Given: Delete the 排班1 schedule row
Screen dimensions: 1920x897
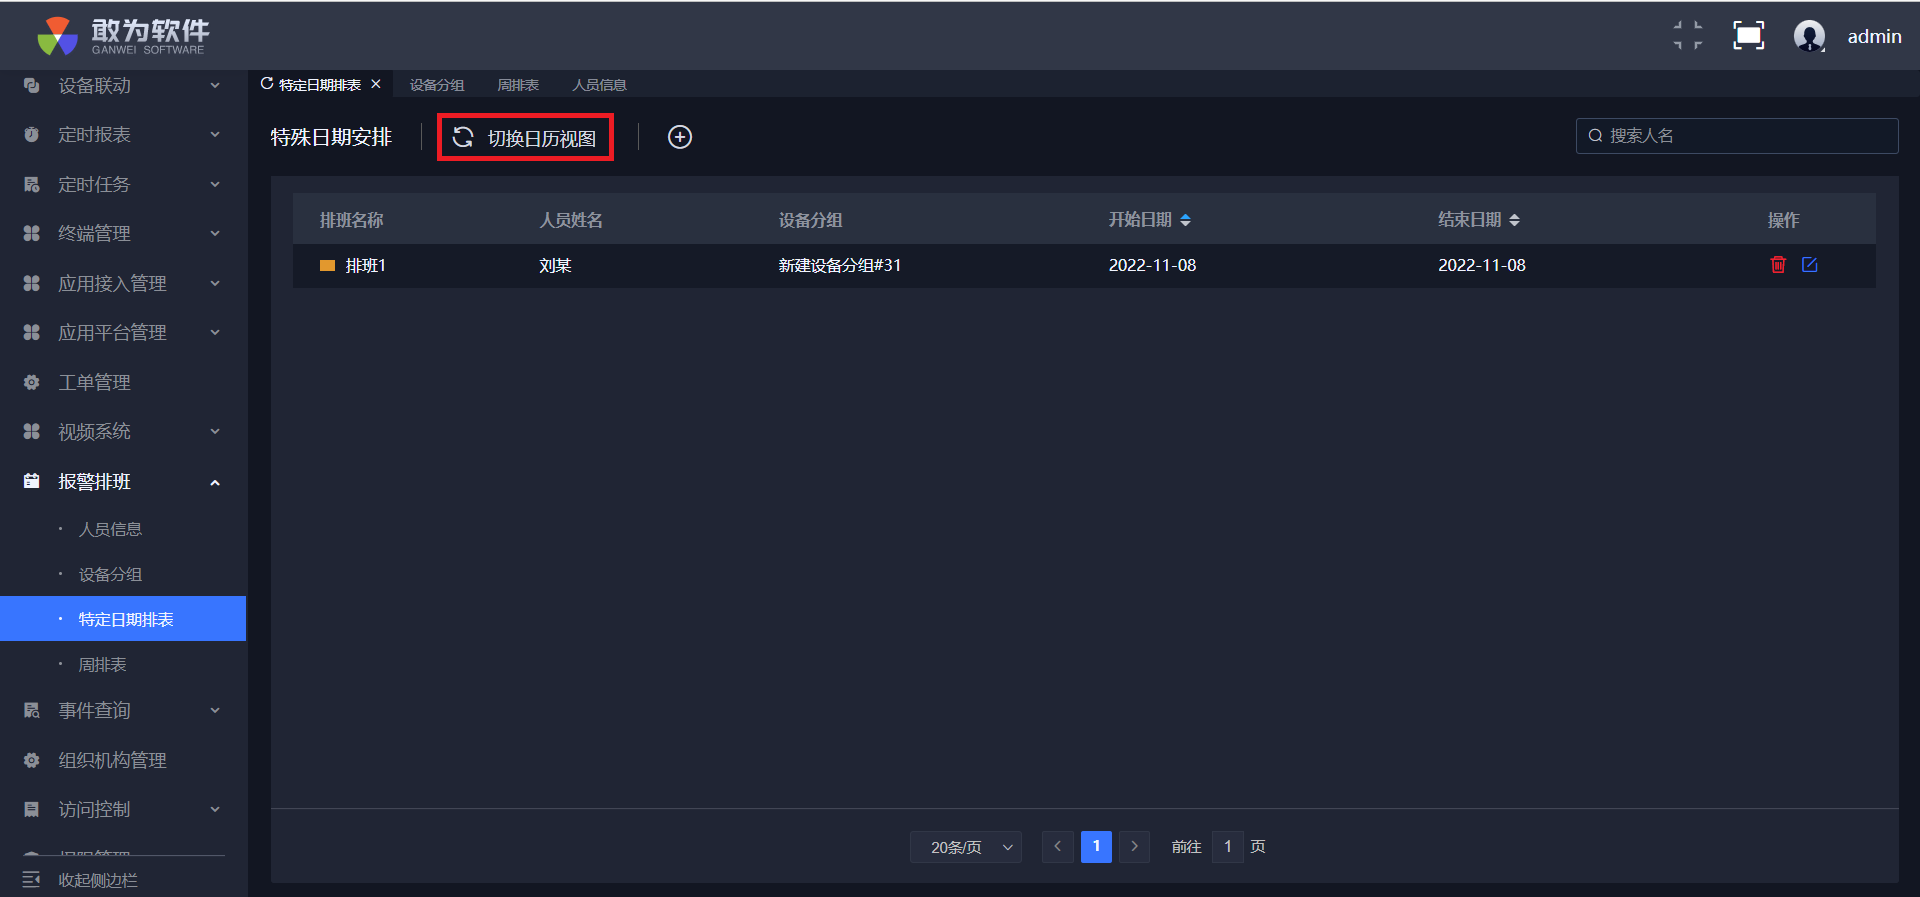Looking at the screenshot, I should tap(1778, 265).
